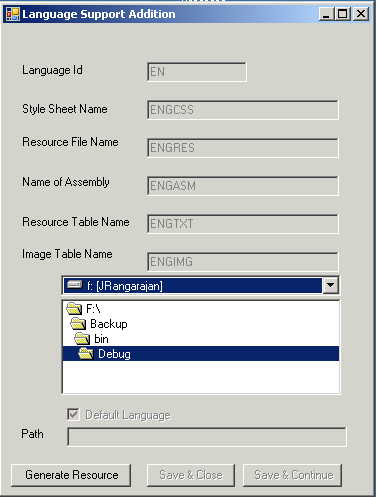Focus the Resource File Name field
The width and height of the screenshot is (377, 497).
tap(243, 148)
